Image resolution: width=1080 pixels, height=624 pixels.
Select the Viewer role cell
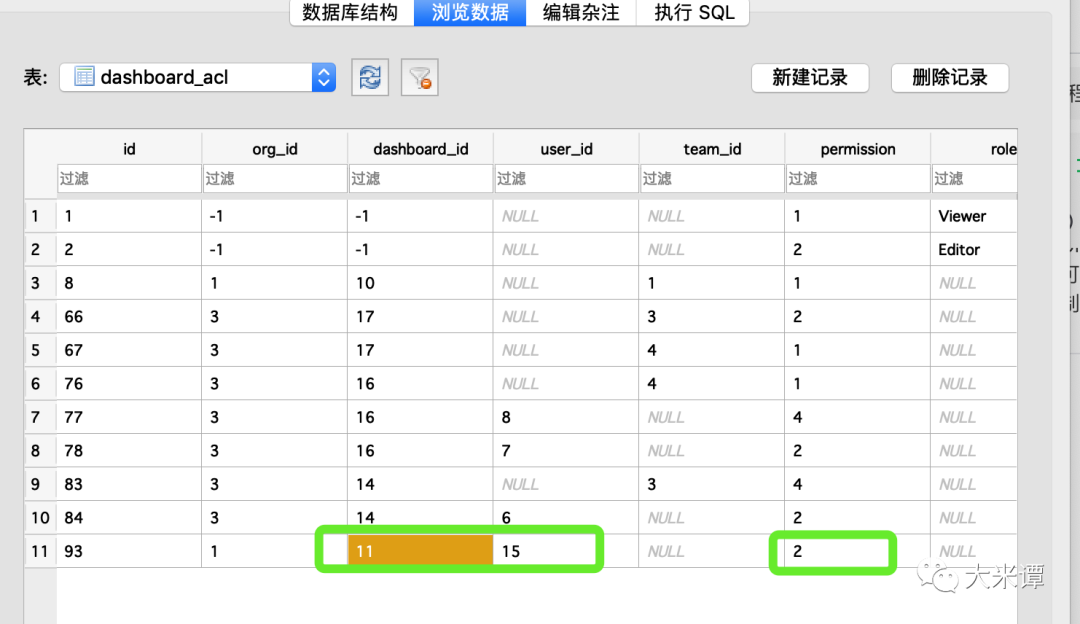[x=974, y=216]
